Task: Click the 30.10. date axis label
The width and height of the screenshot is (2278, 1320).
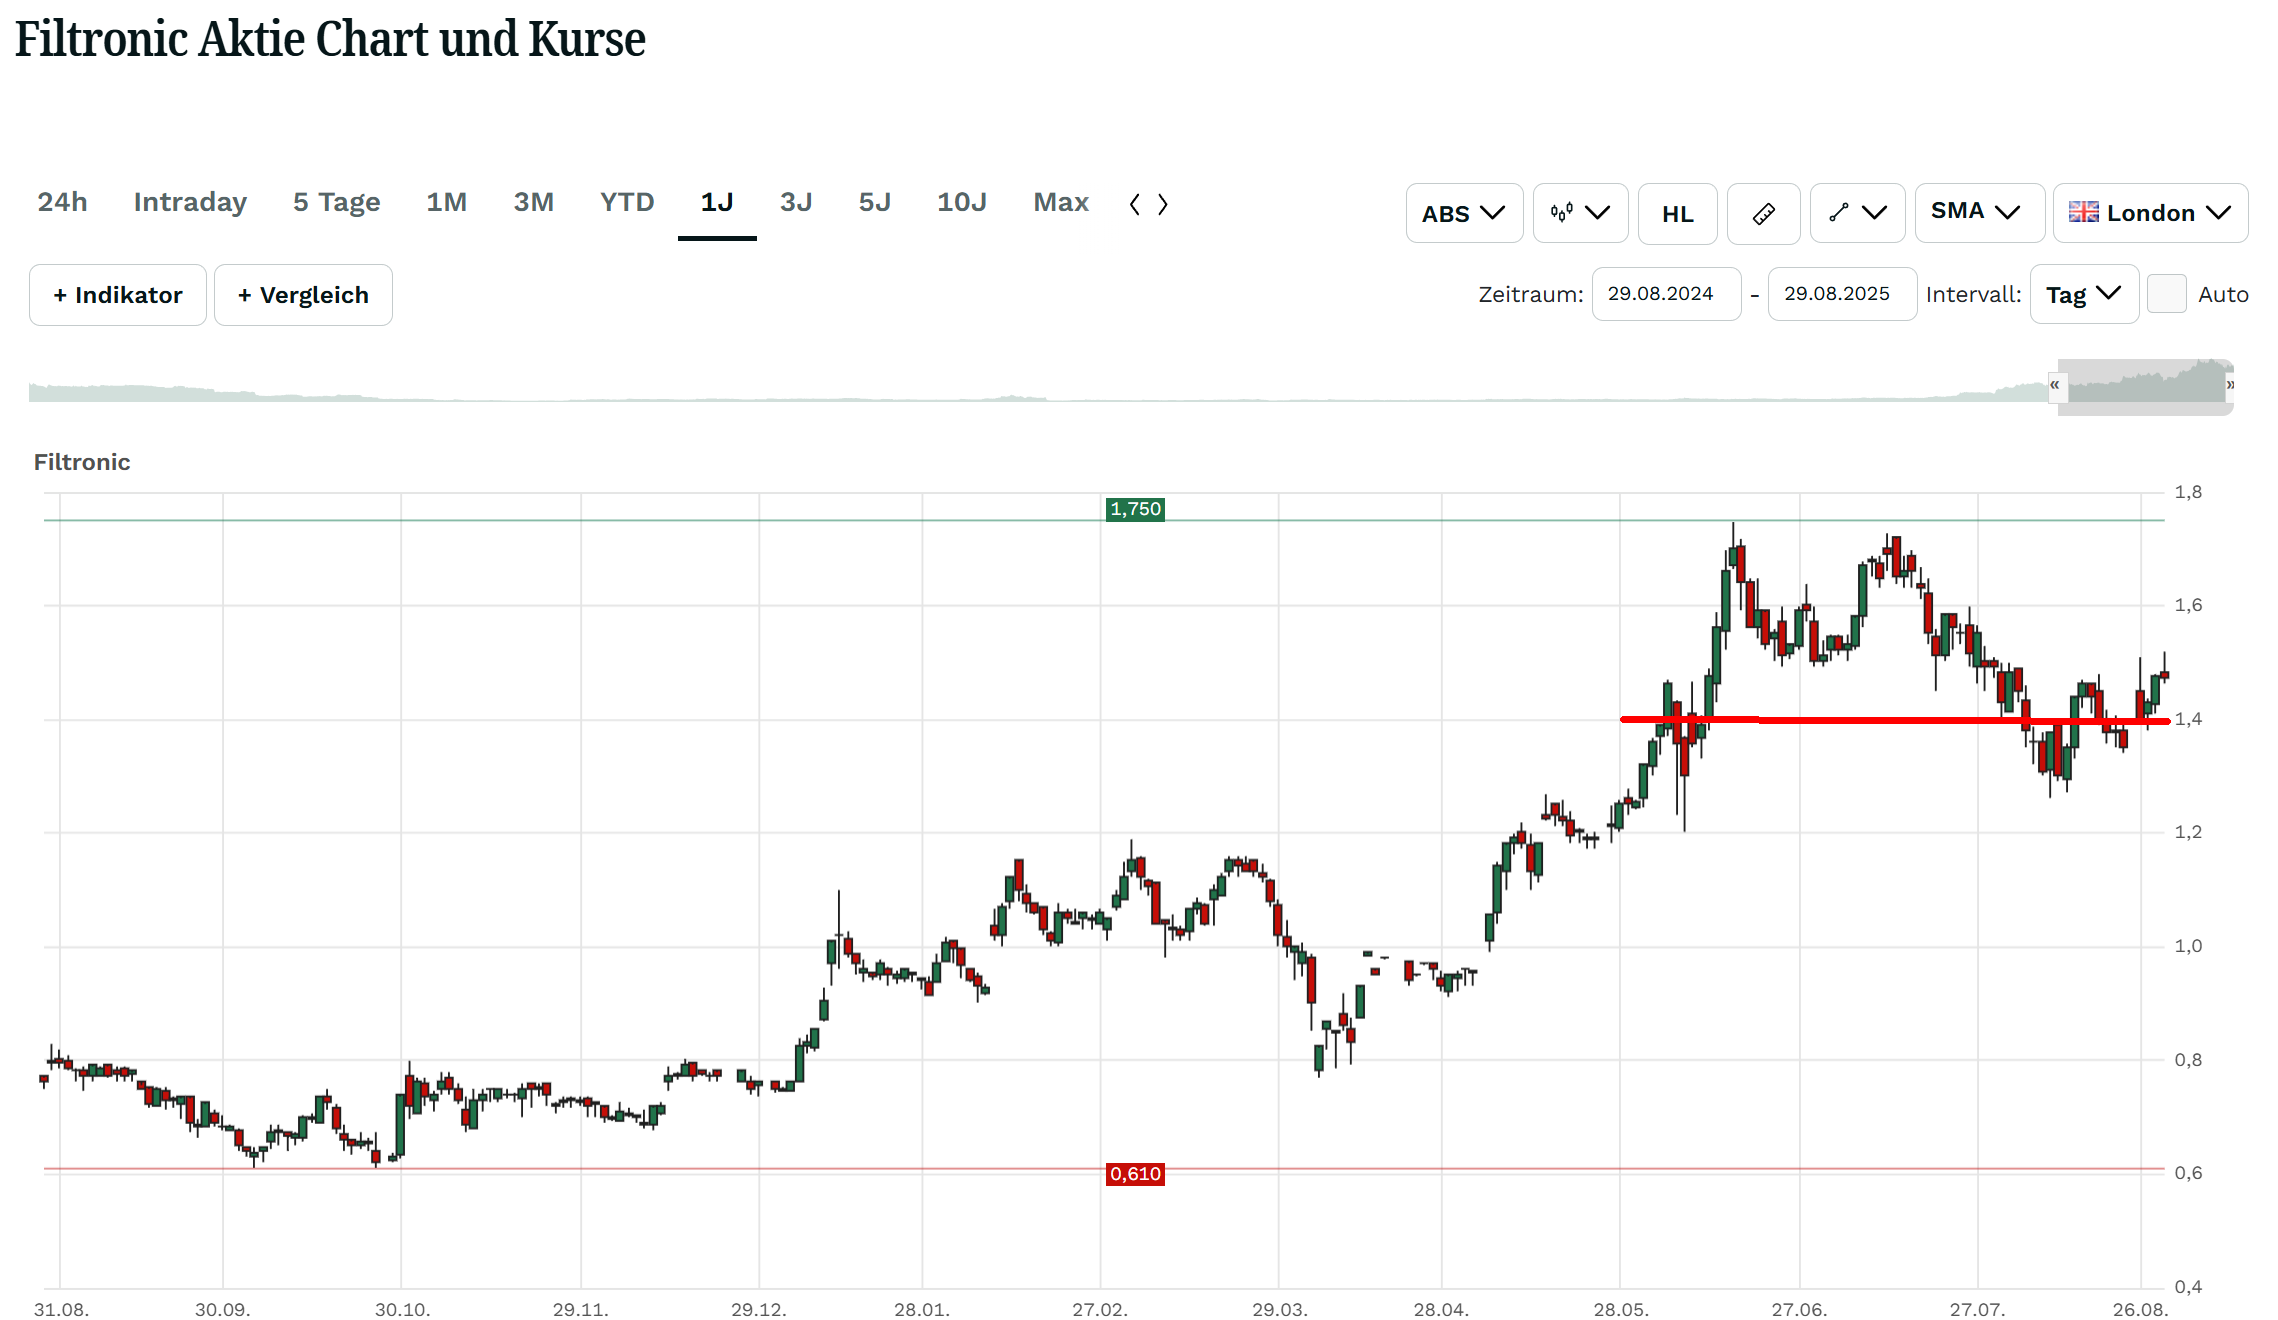Action: [x=402, y=1309]
